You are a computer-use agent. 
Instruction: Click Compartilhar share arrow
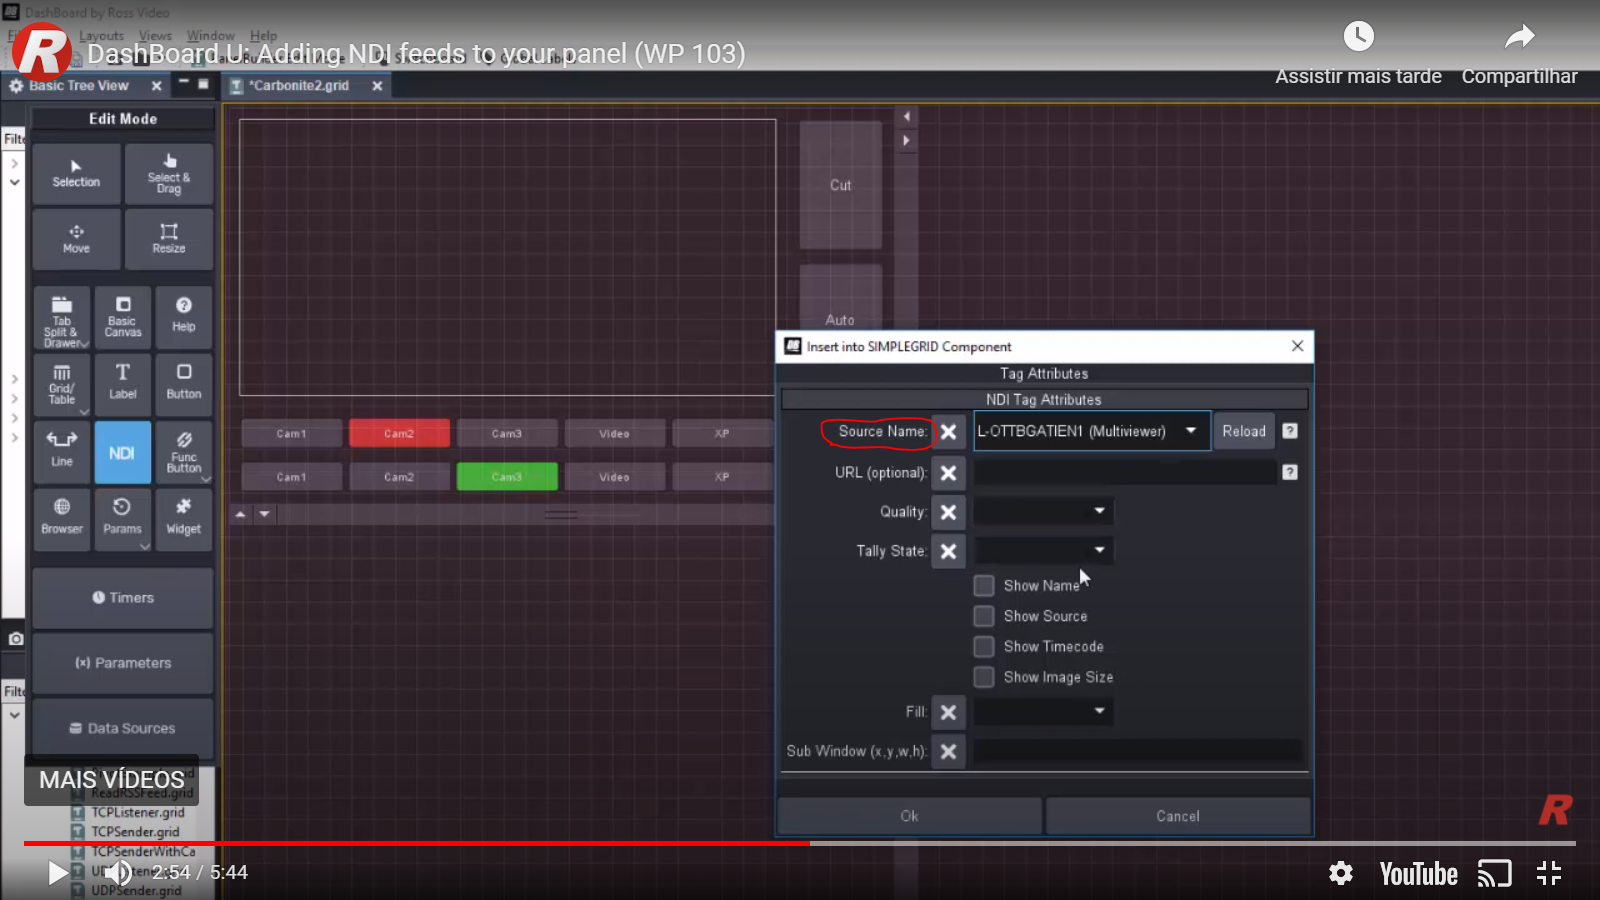tap(1520, 37)
